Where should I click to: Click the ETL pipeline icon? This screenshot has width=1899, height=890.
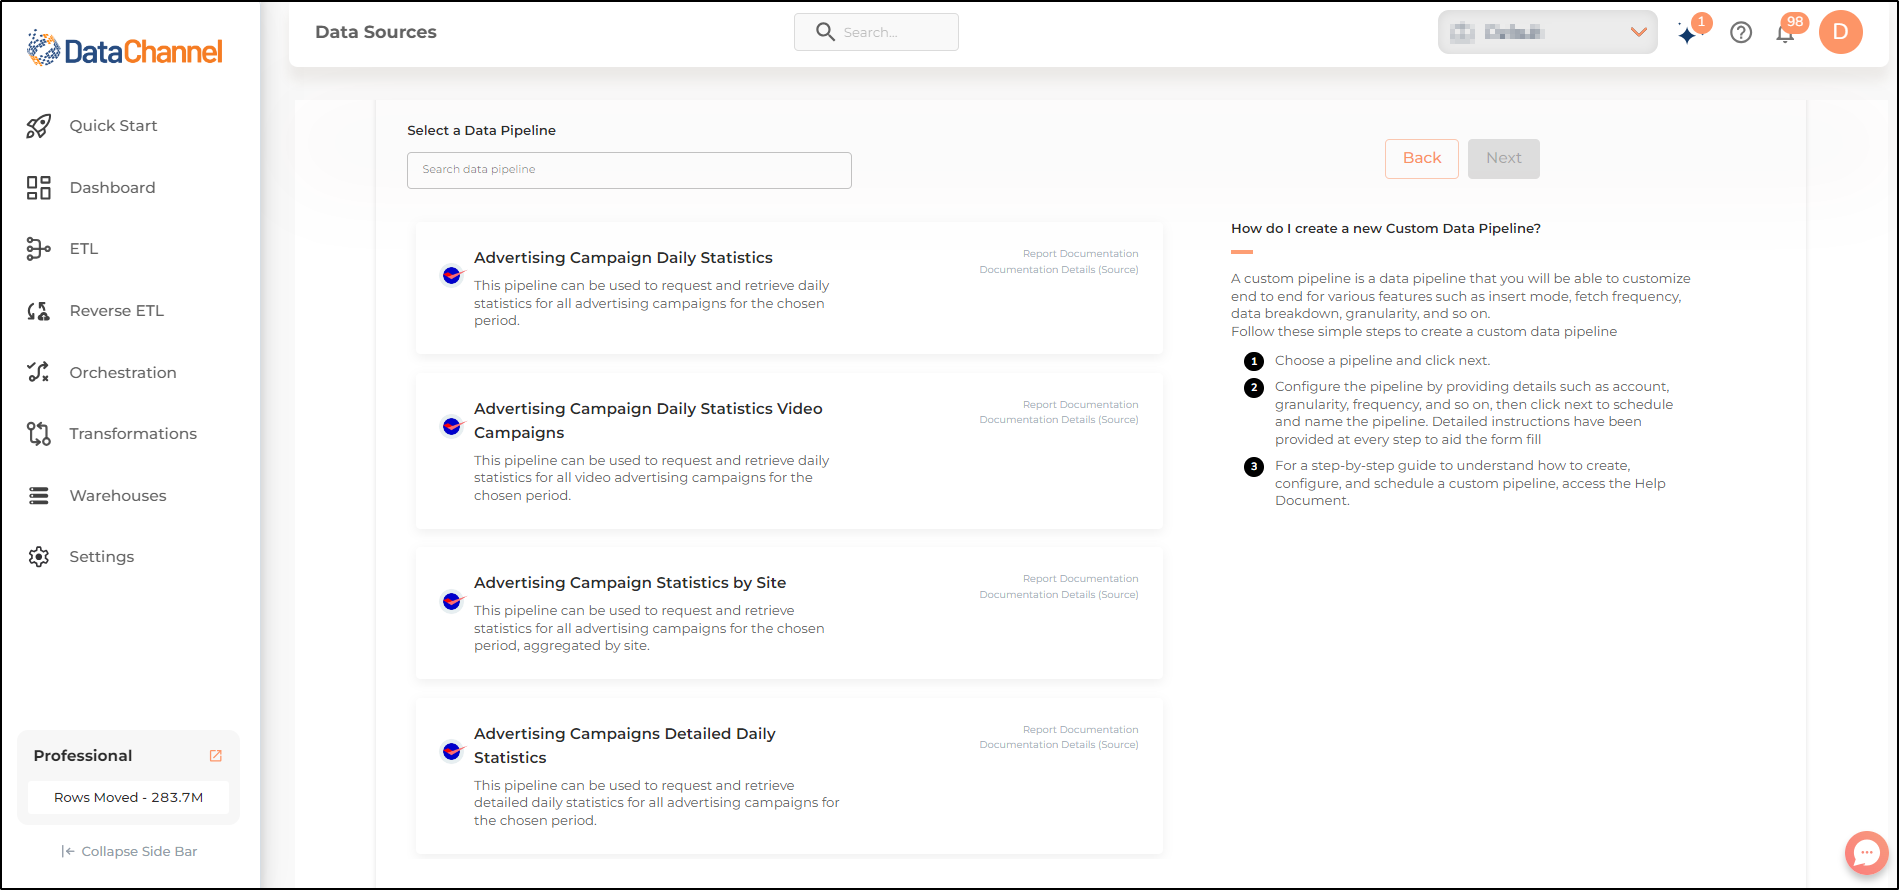[38, 249]
